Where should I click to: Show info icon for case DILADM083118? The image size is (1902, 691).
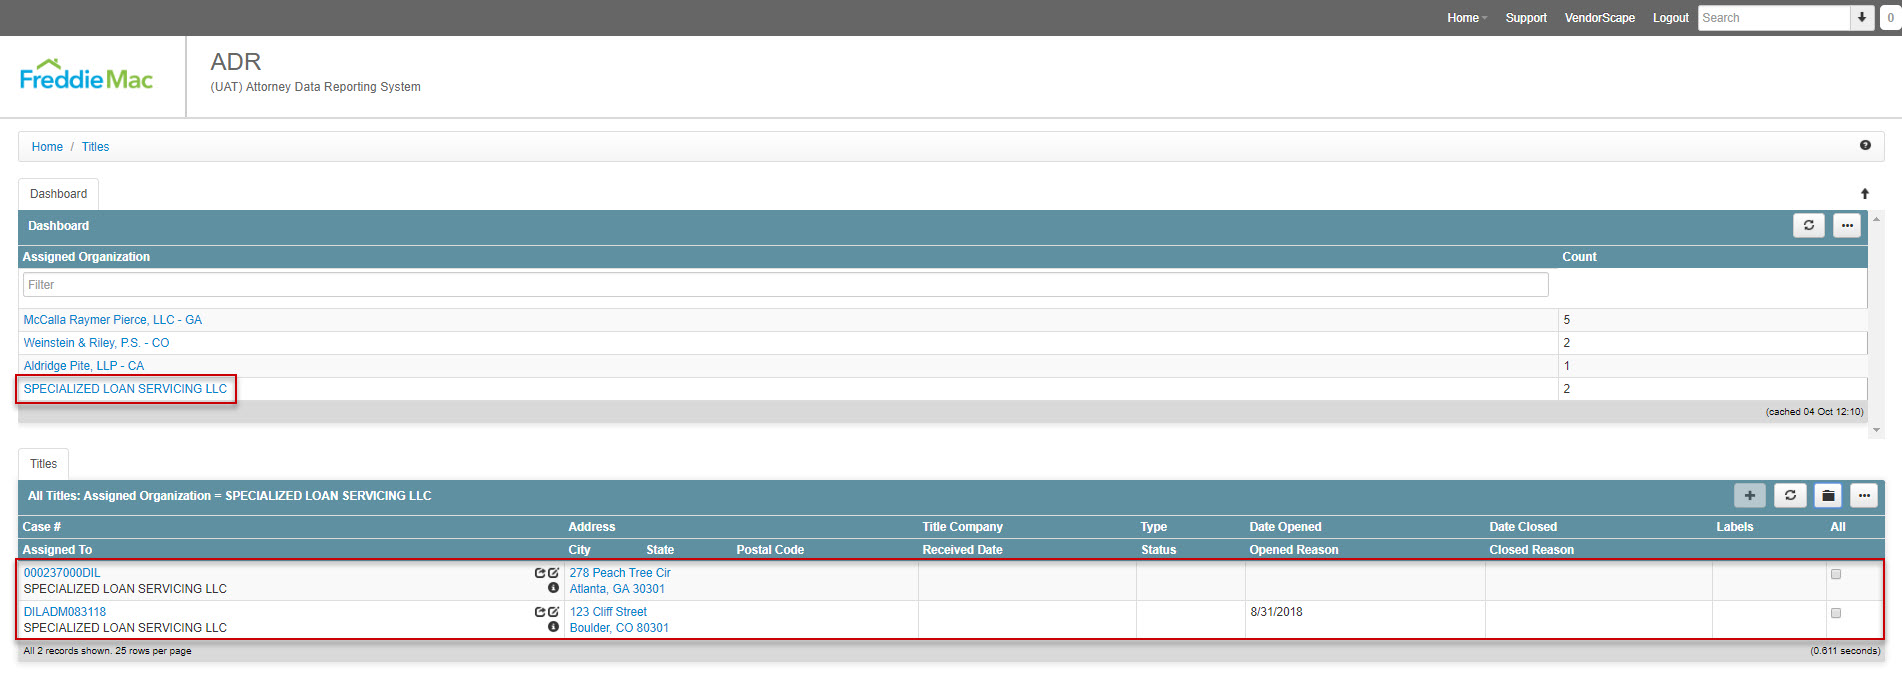553,627
